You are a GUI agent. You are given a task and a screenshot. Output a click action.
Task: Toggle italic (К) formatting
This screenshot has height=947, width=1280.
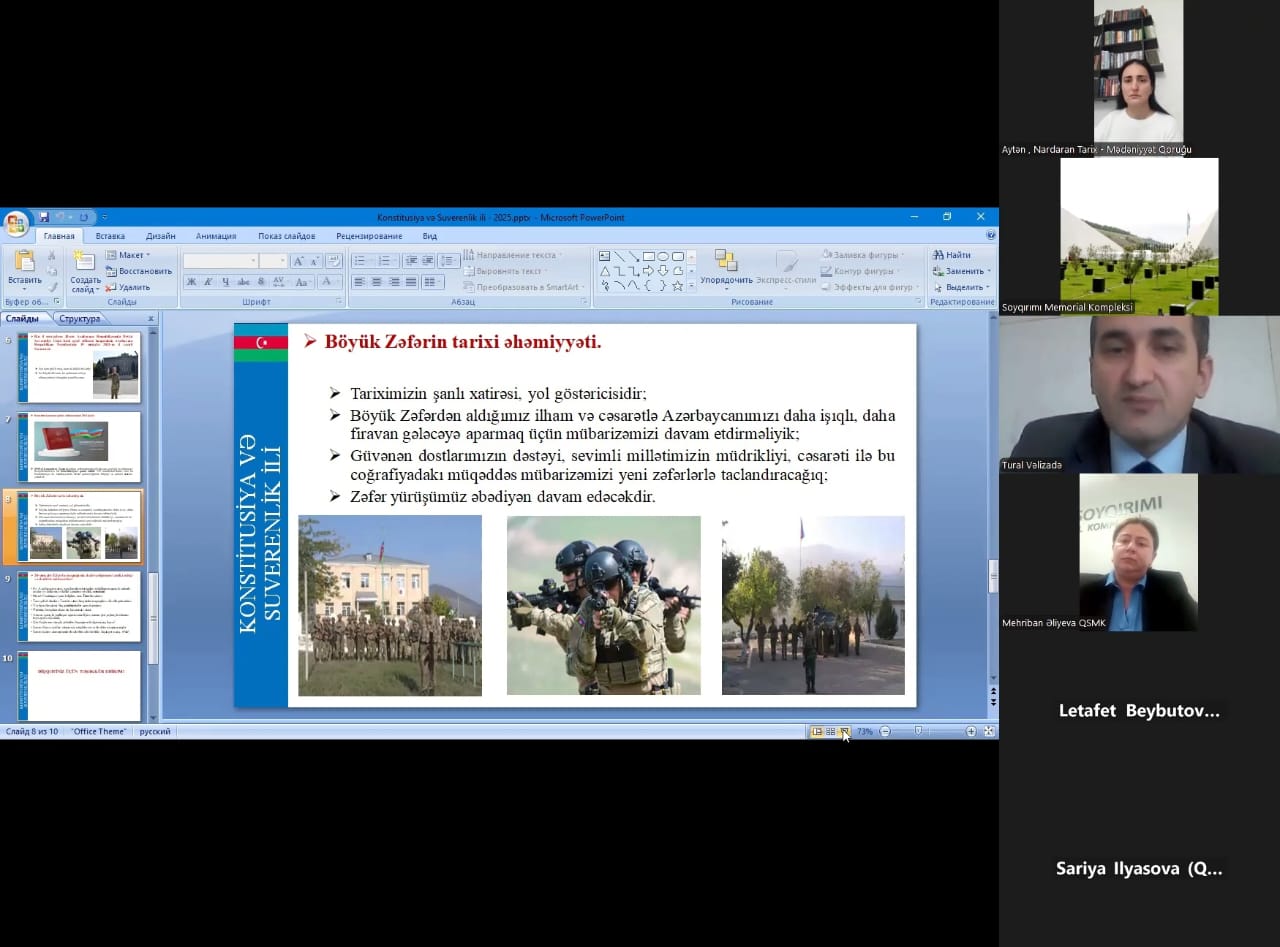pos(208,282)
